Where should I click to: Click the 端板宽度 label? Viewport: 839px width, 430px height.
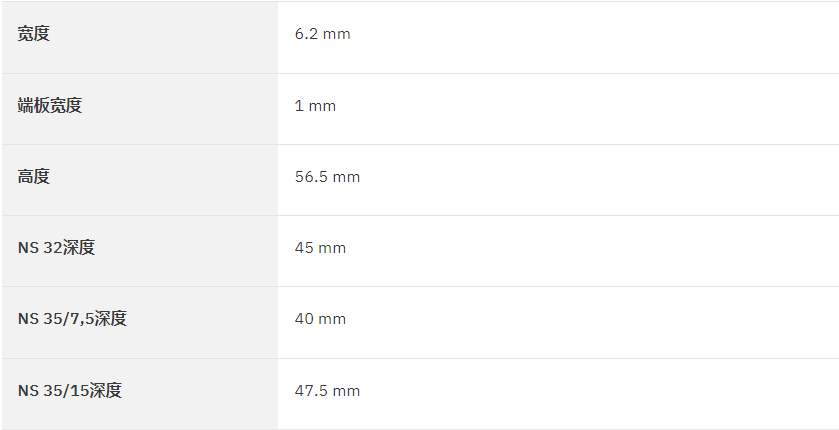point(50,105)
